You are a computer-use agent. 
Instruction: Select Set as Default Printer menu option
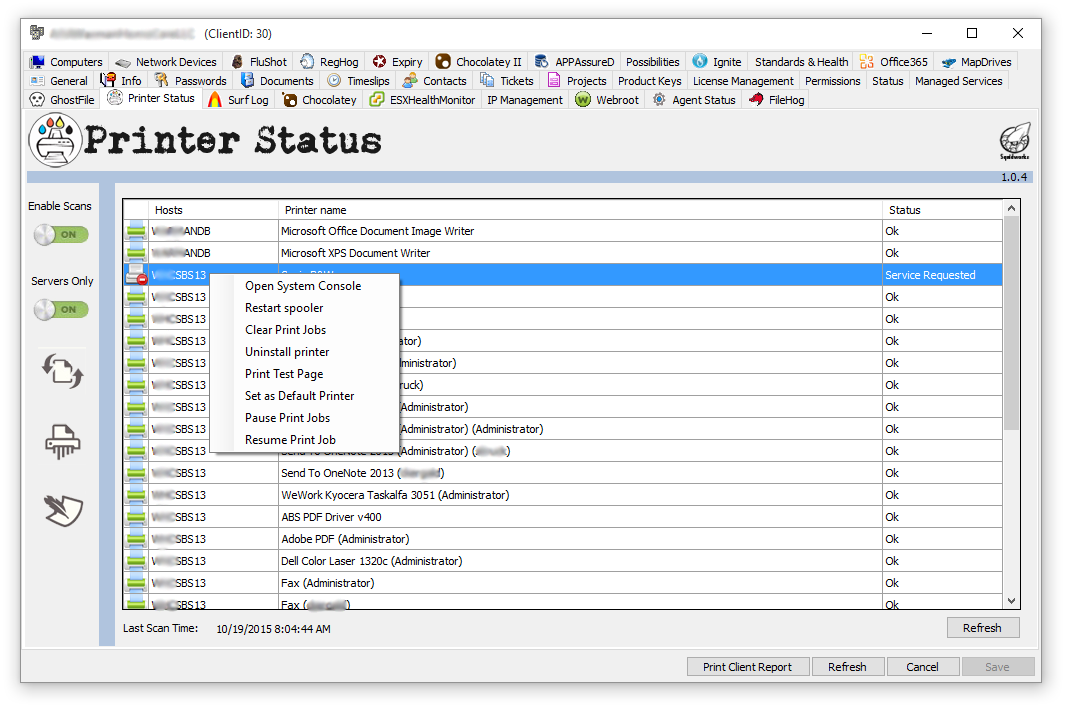299,395
